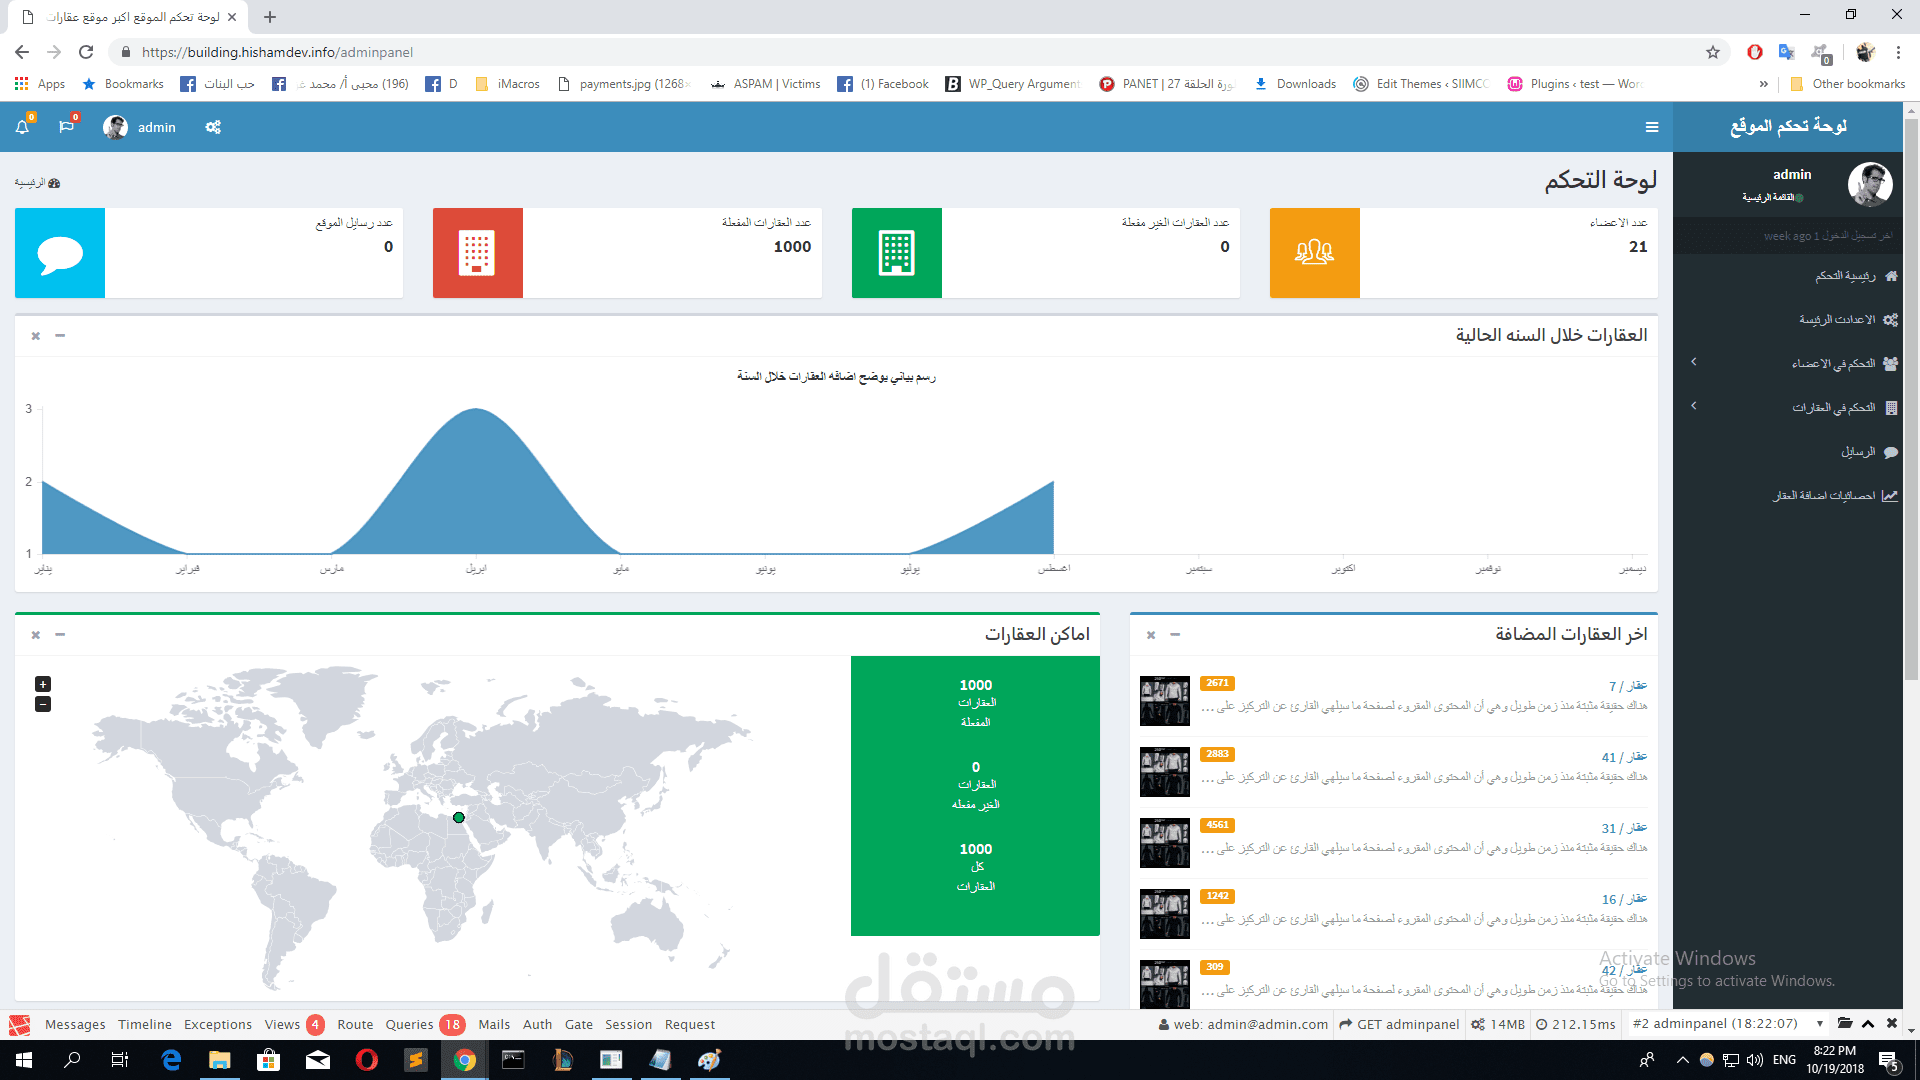The image size is (1920, 1080).
Task: Open the debugbar Queries tab
Action: tap(425, 1025)
